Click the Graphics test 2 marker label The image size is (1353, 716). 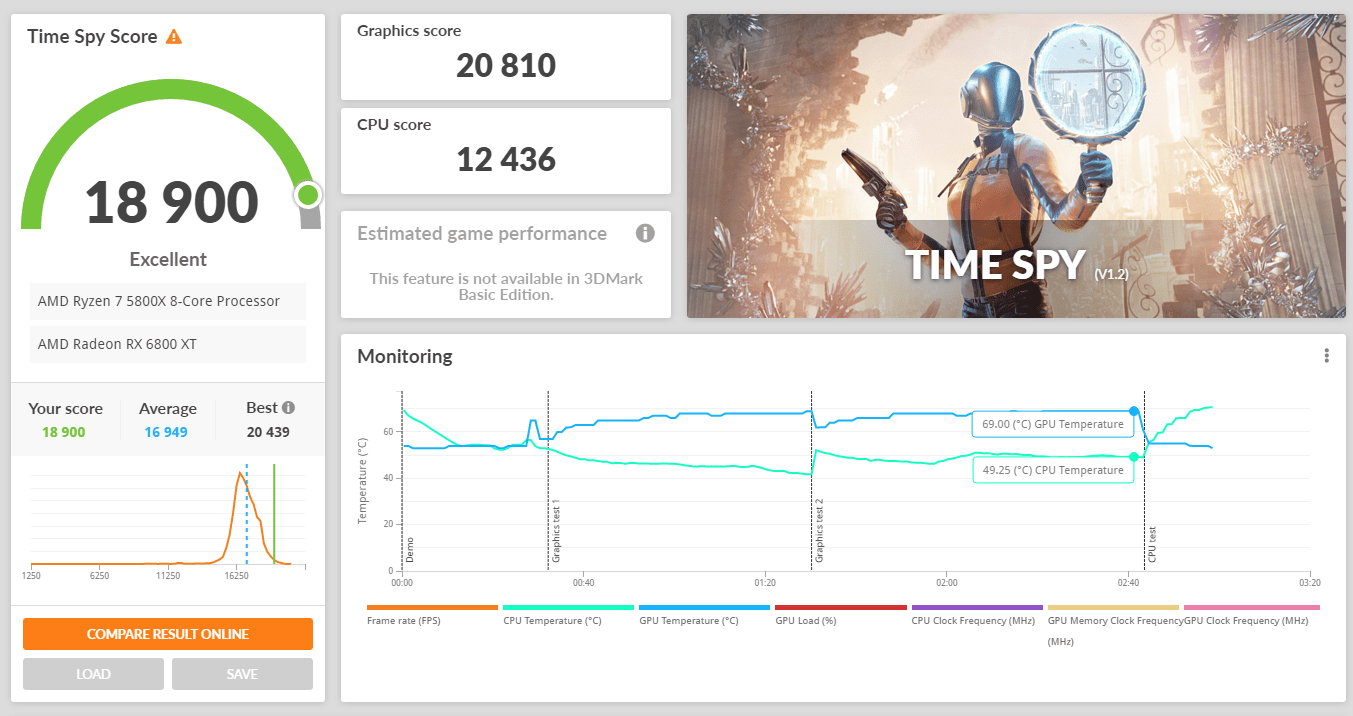tap(819, 530)
